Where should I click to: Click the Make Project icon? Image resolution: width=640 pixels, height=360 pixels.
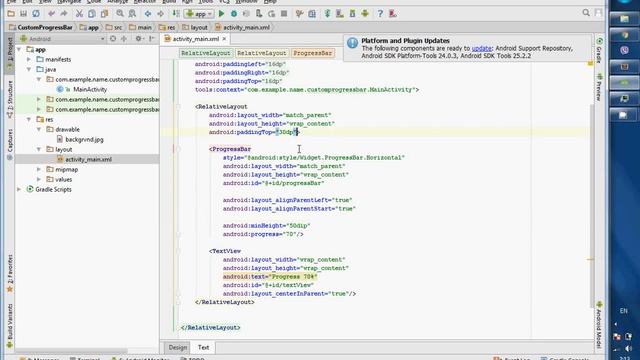(x=176, y=13)
